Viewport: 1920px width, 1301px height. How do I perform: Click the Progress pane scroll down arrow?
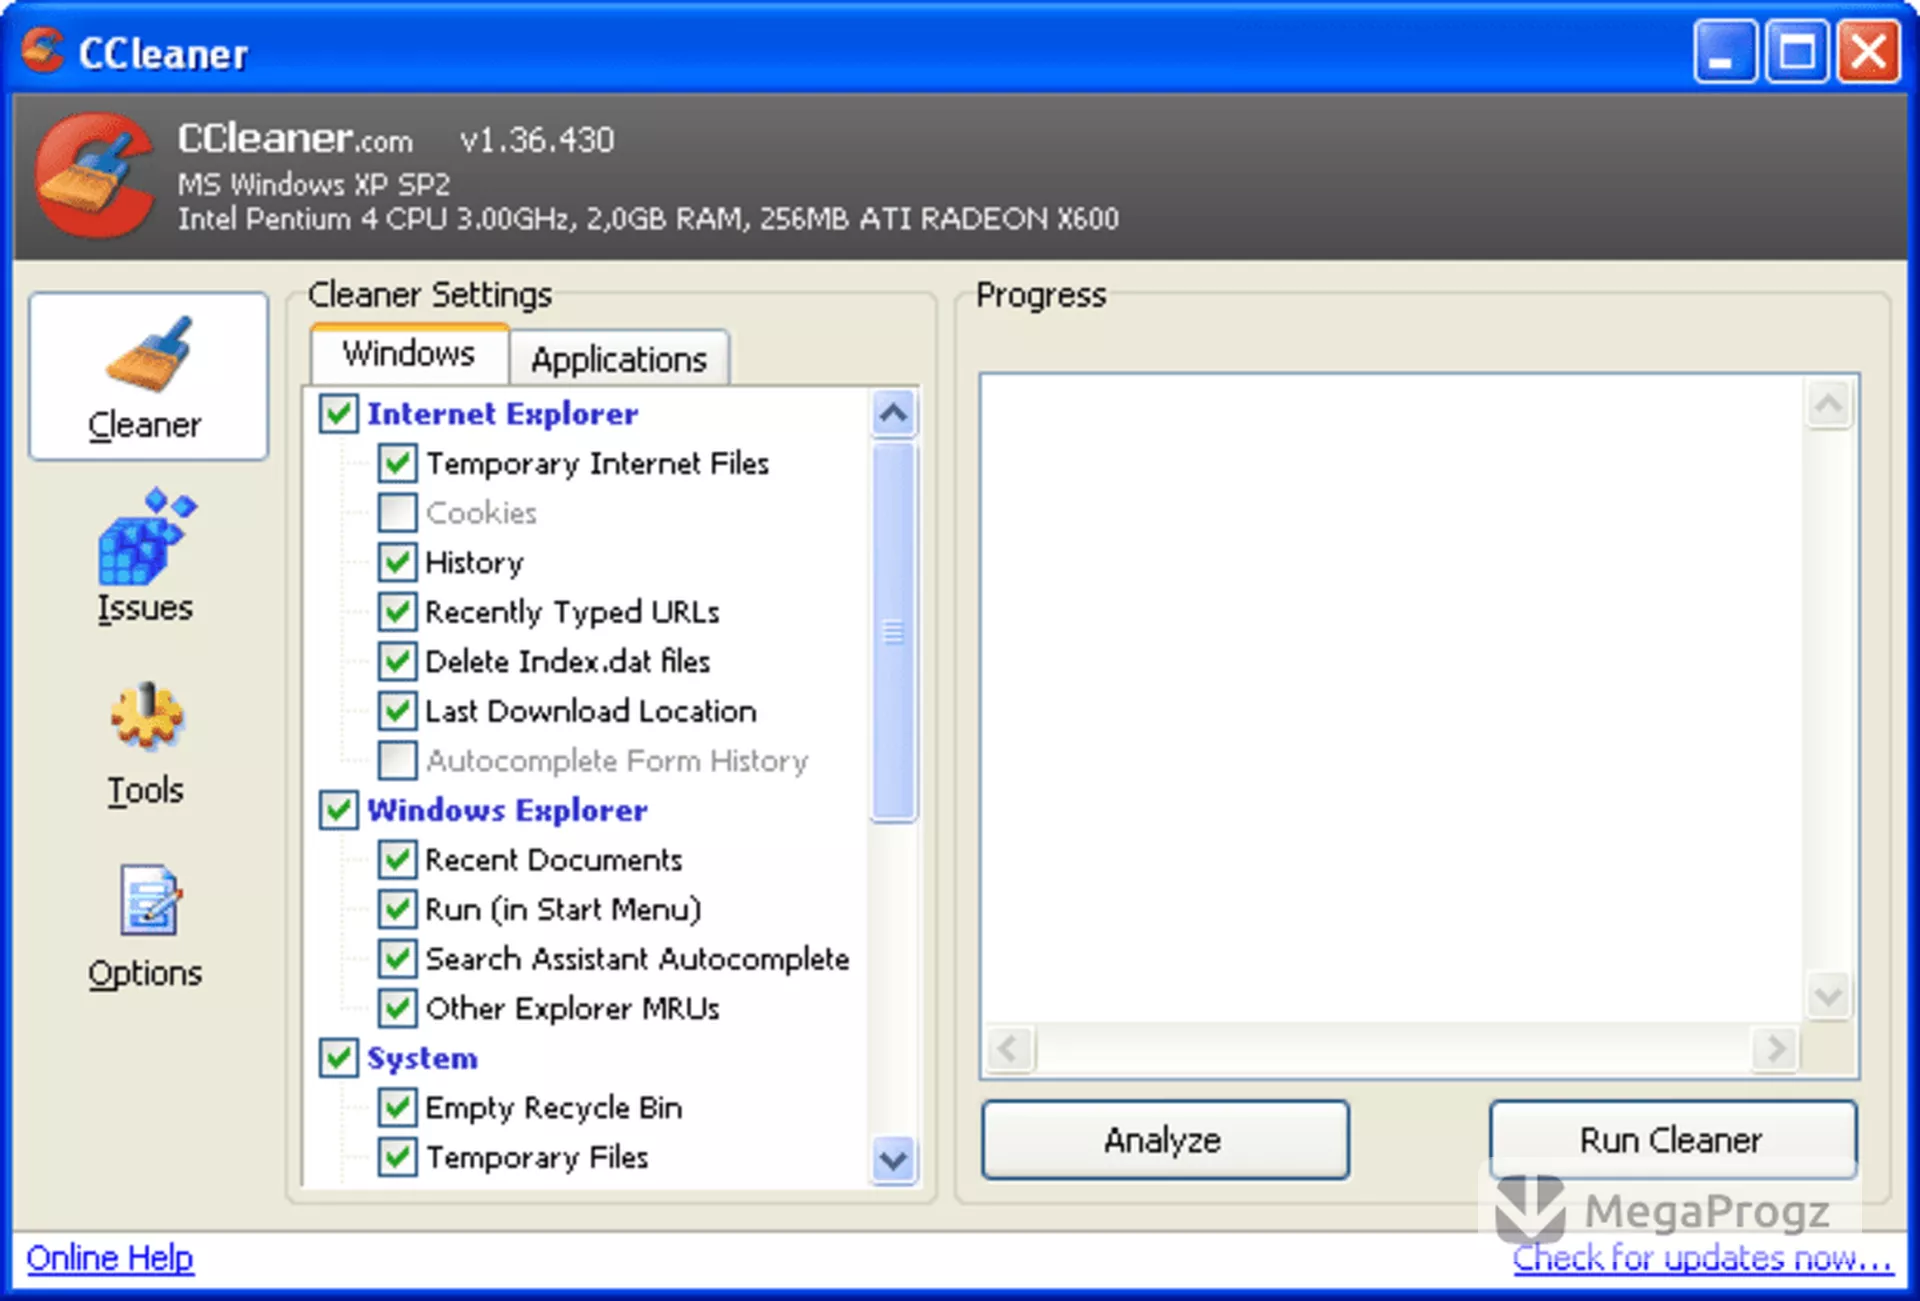pyautogui.click(x=1829, y=996)
